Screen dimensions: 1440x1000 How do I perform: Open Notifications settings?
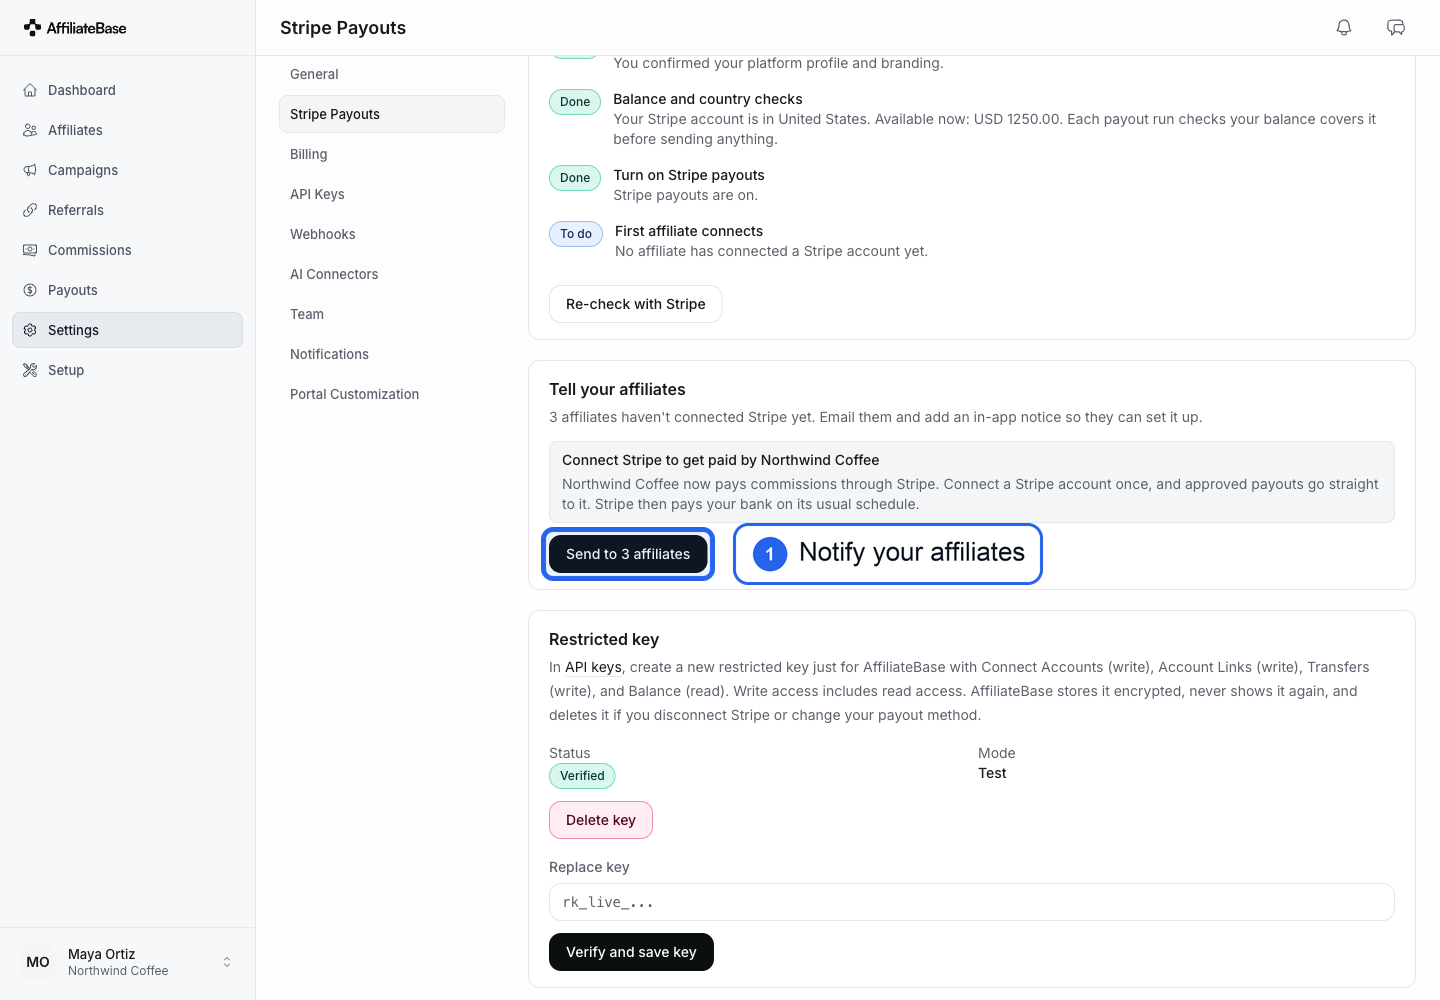[392, 354]
